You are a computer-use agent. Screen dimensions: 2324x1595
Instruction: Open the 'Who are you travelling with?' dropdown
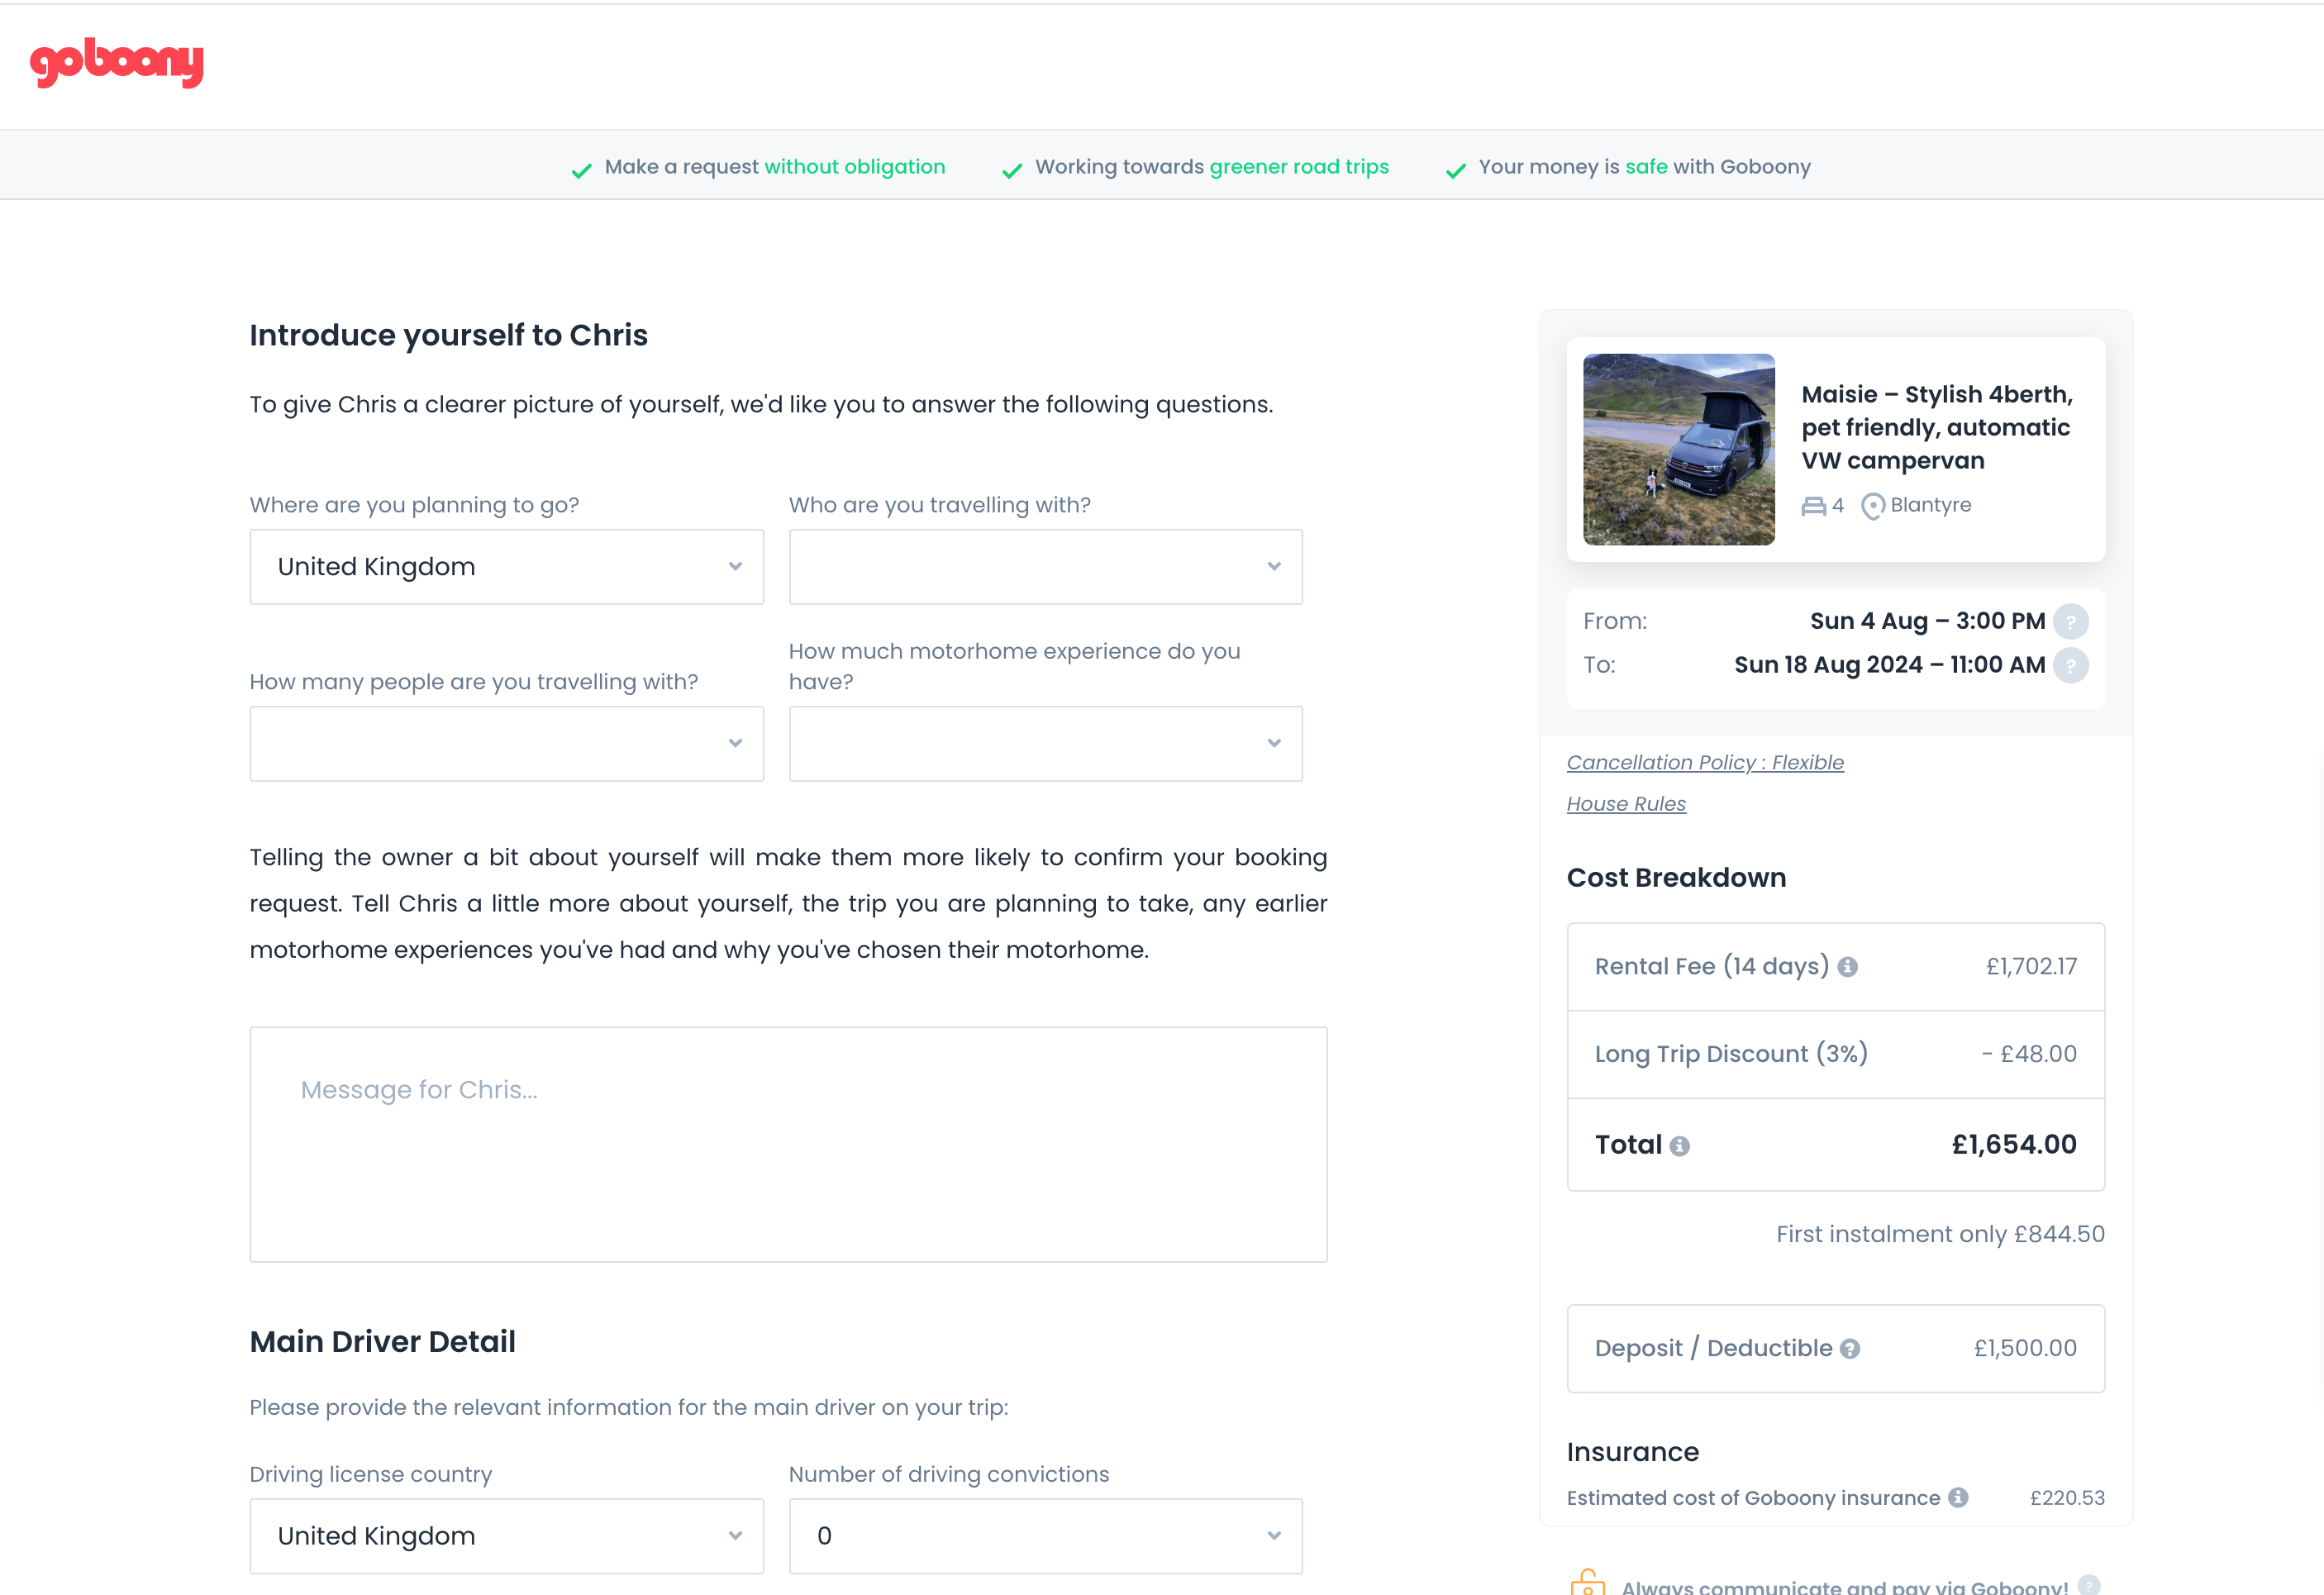pos(1045,567)
